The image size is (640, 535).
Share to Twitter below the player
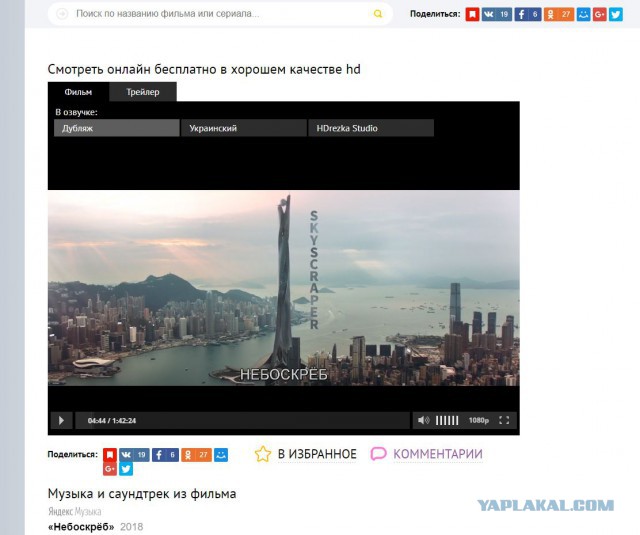pyautogui.click(x=126, y=469)
